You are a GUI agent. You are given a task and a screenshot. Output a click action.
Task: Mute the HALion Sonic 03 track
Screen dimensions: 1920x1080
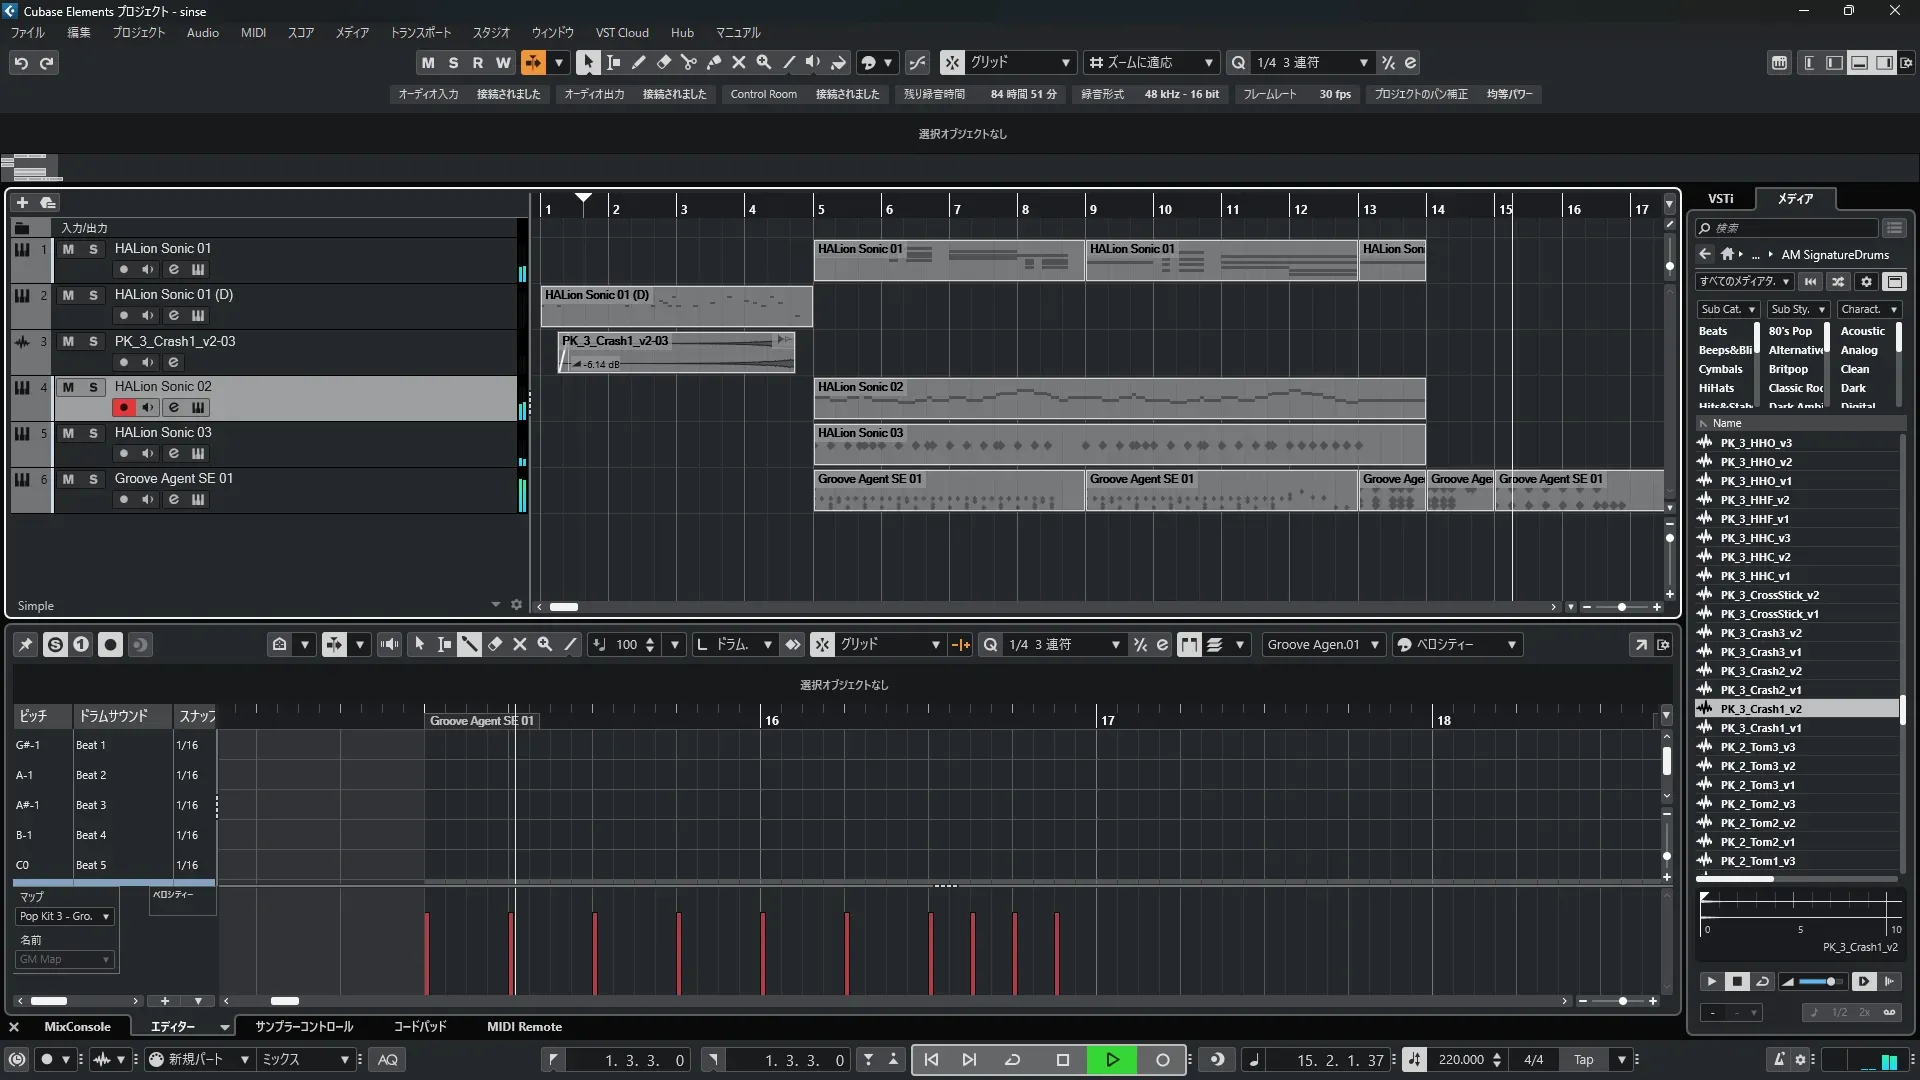pos(68,433)
